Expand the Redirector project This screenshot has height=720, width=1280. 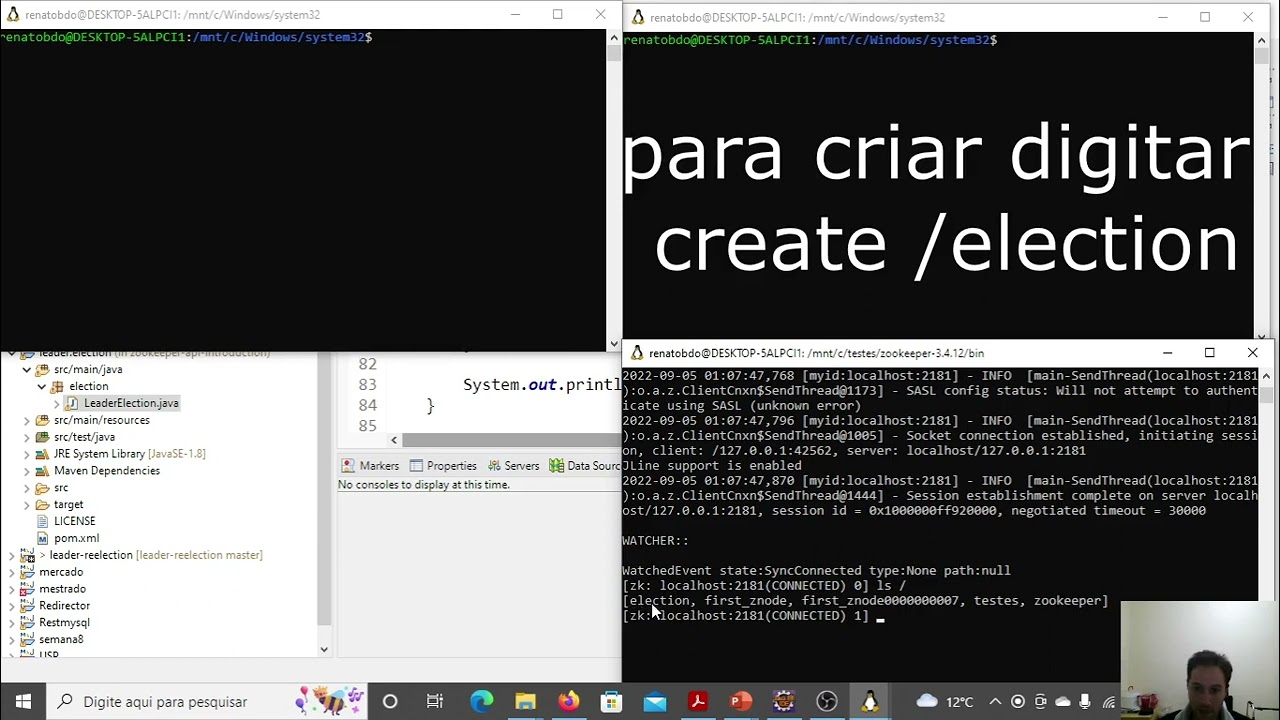coord(12,606)
